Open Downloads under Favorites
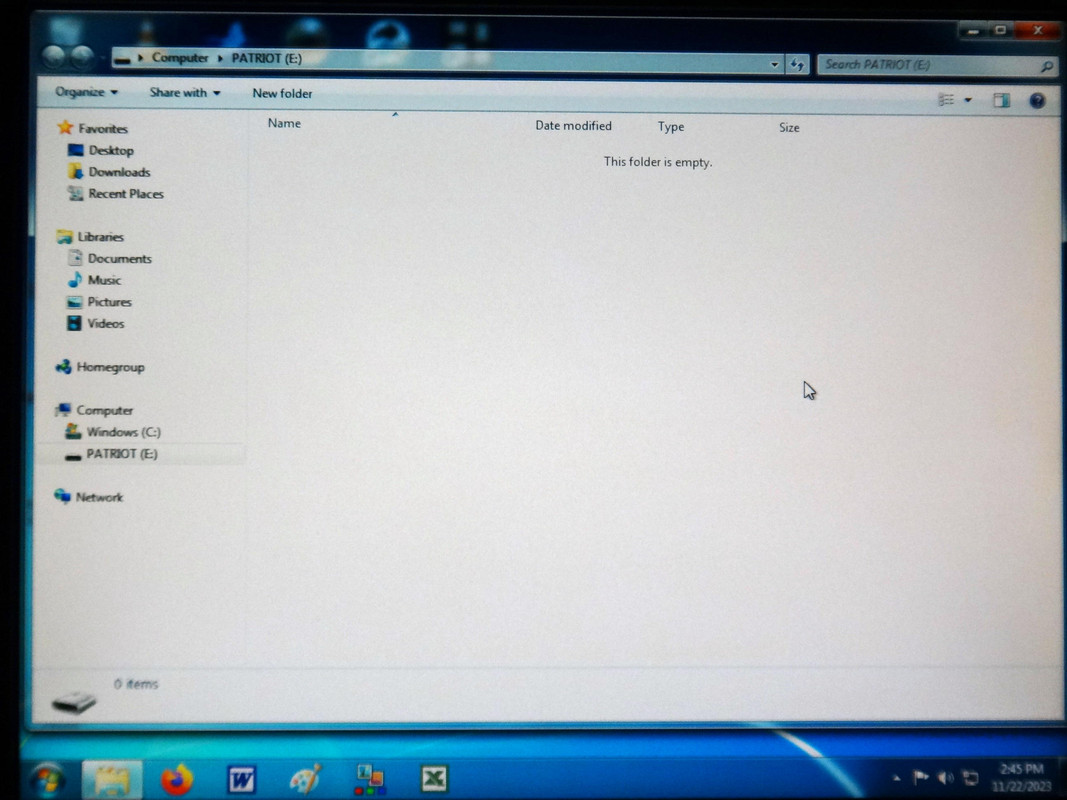This screenshot has height=800, width=1067. tap(119, 172)
